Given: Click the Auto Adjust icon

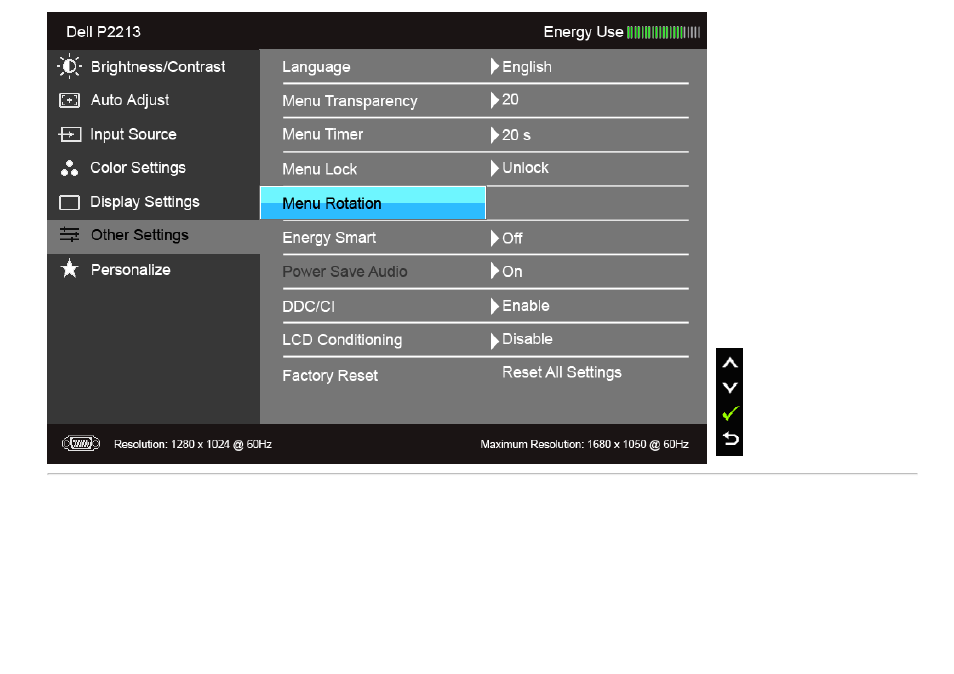Looking at the screenshot, I should coord(69,100).
